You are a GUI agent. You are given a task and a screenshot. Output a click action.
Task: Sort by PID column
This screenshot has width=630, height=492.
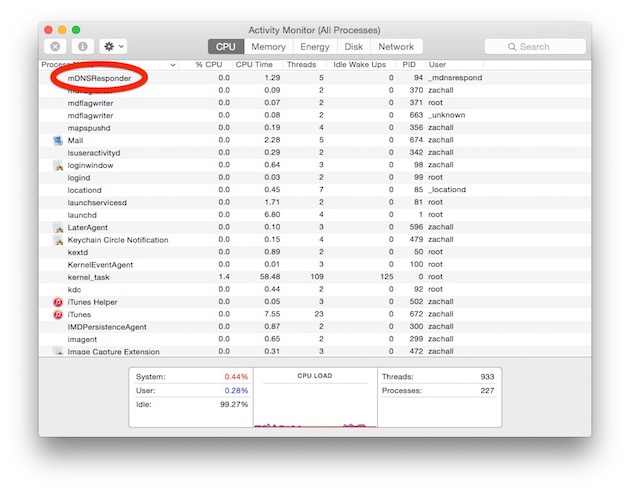tap(409, 65)
